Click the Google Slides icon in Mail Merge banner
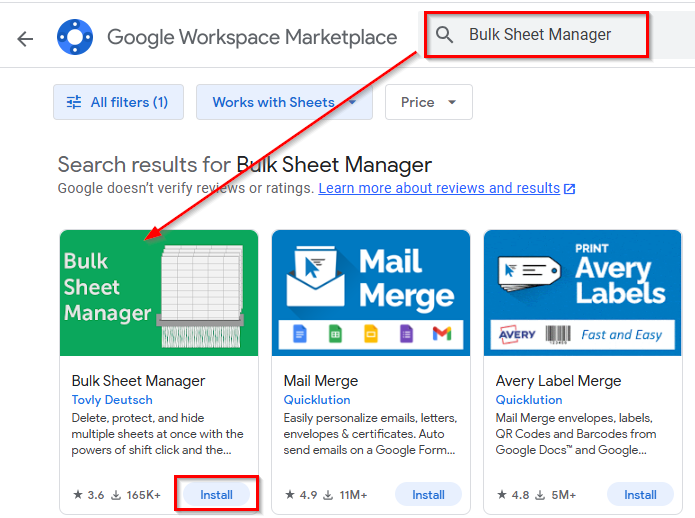The image size is (695, 518). 371,334
